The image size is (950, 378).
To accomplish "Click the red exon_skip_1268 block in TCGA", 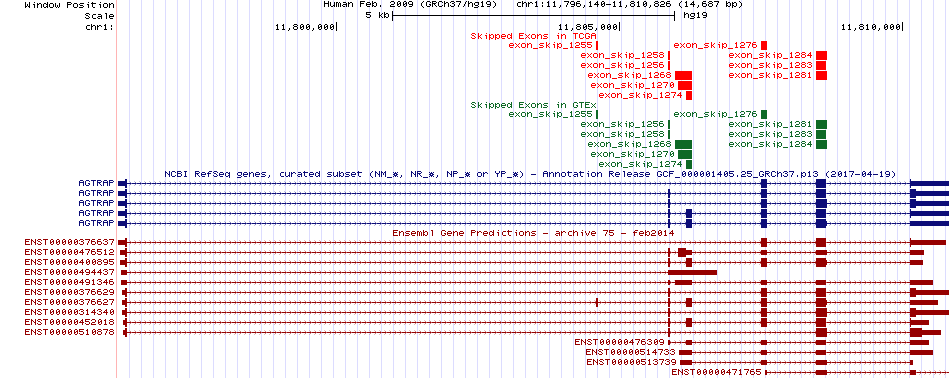I will coord(683,75).
